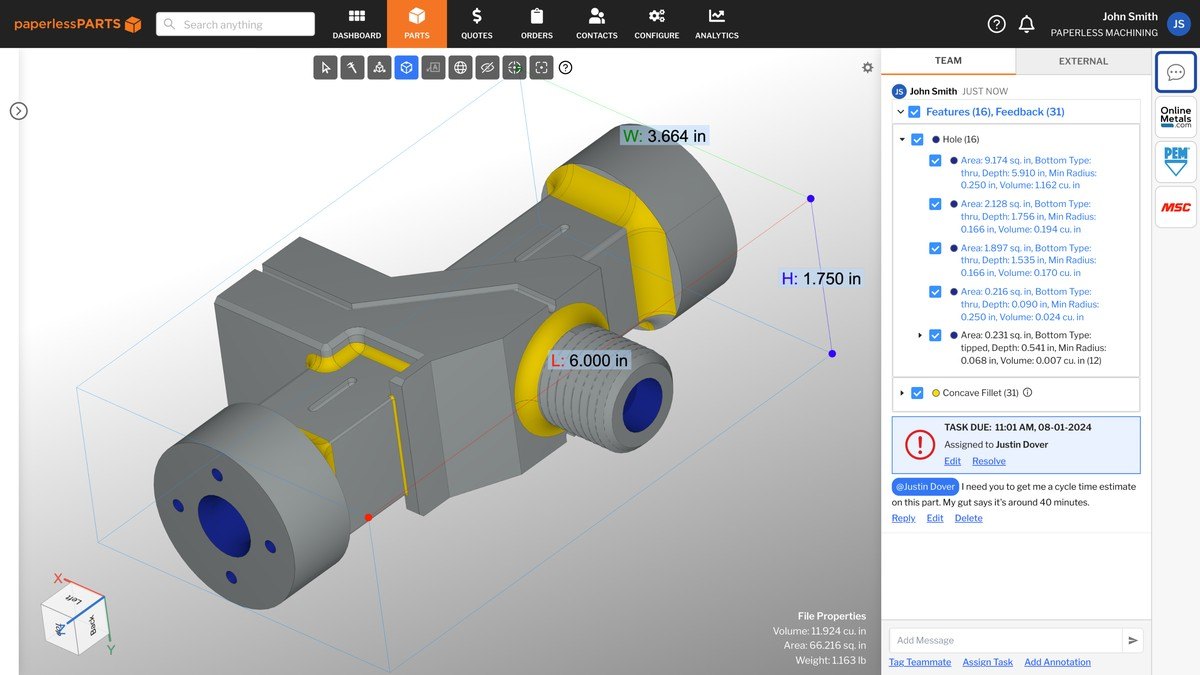Screen dimensions: 1200x675
Task: Open viewer settings gear icon
Action: coord(867,67)
